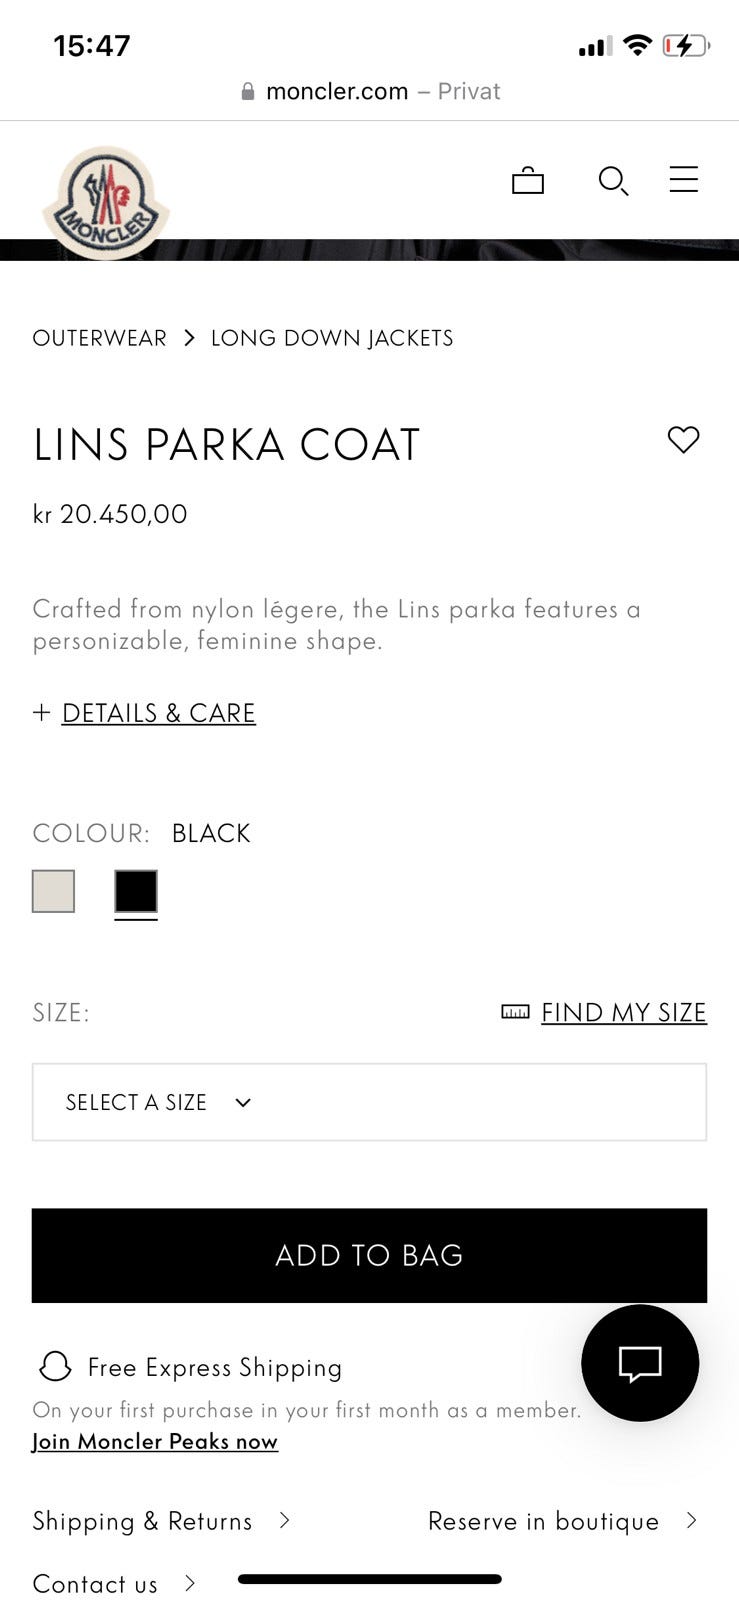This screenshot has width=739, height=1600.
Task: Tap the Free Express Shipping icon
Action: pyautogui.click(x=55, y=1366)
